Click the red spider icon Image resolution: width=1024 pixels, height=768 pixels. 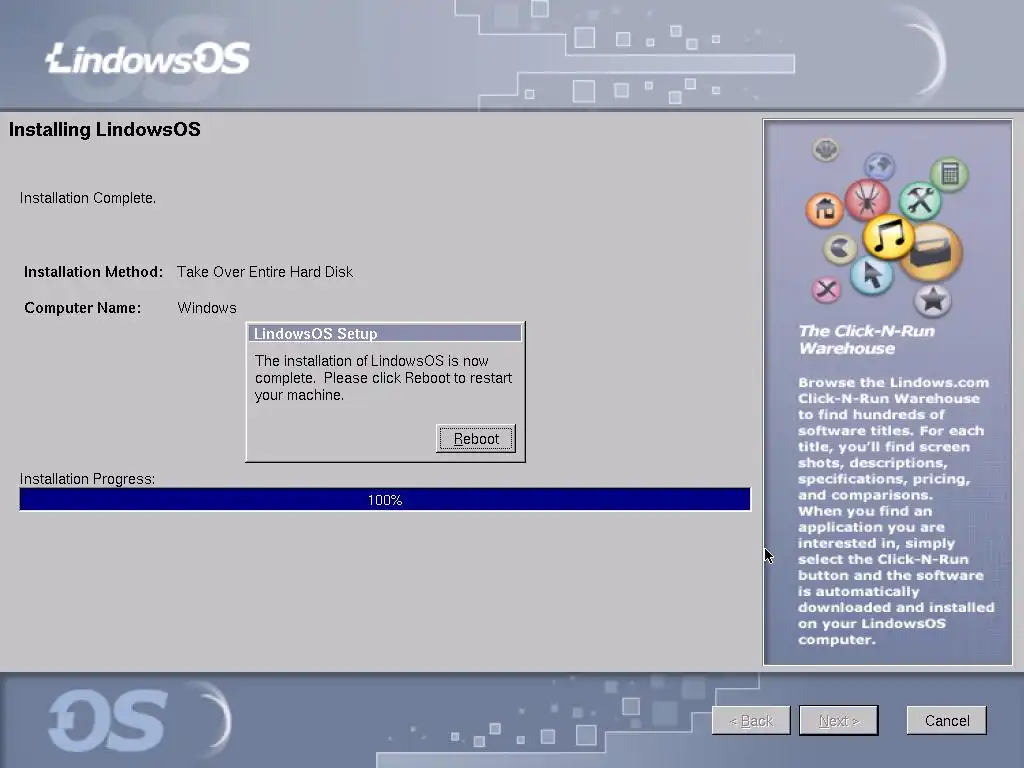867,199
